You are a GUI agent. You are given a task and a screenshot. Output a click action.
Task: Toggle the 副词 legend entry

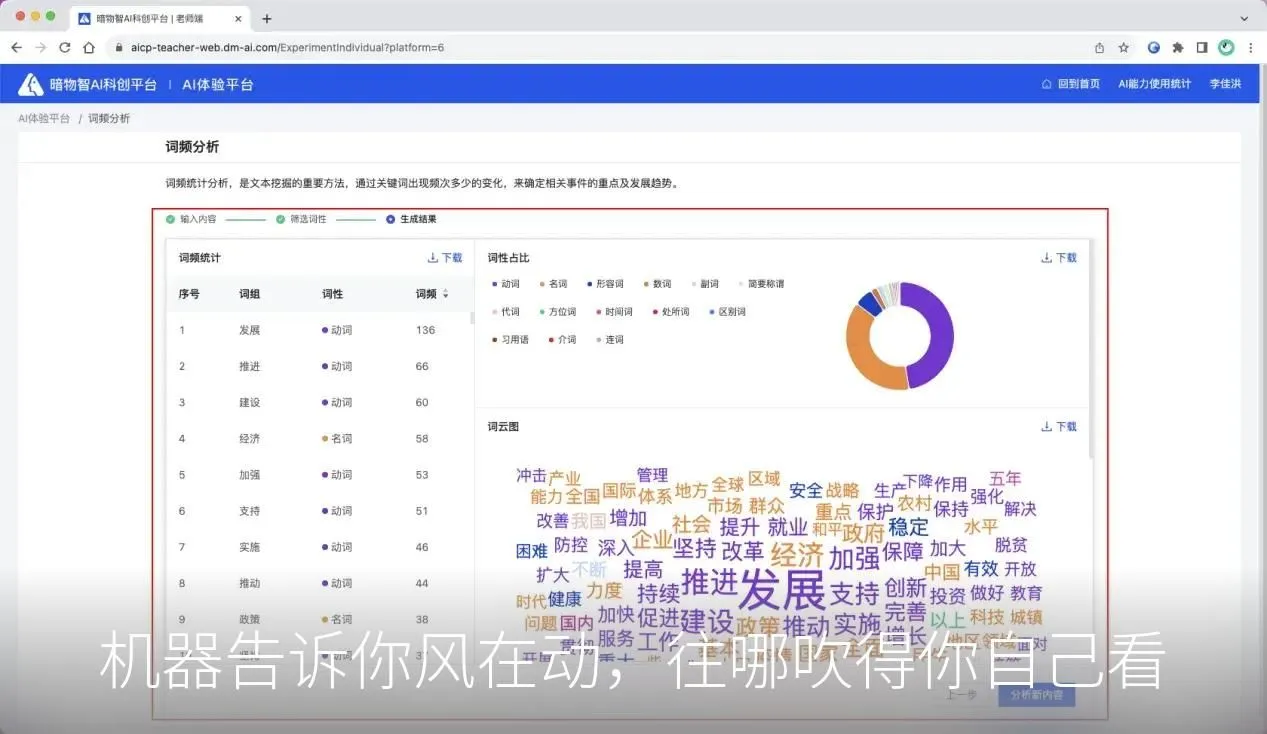click(705, 284)
